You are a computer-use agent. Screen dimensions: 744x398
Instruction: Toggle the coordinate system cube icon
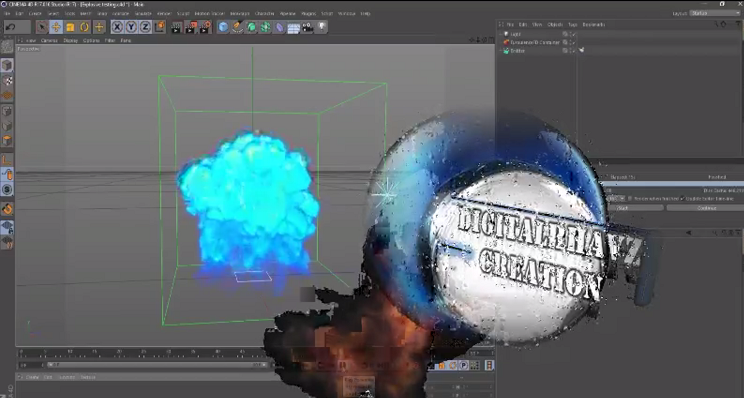coord(160,27)
